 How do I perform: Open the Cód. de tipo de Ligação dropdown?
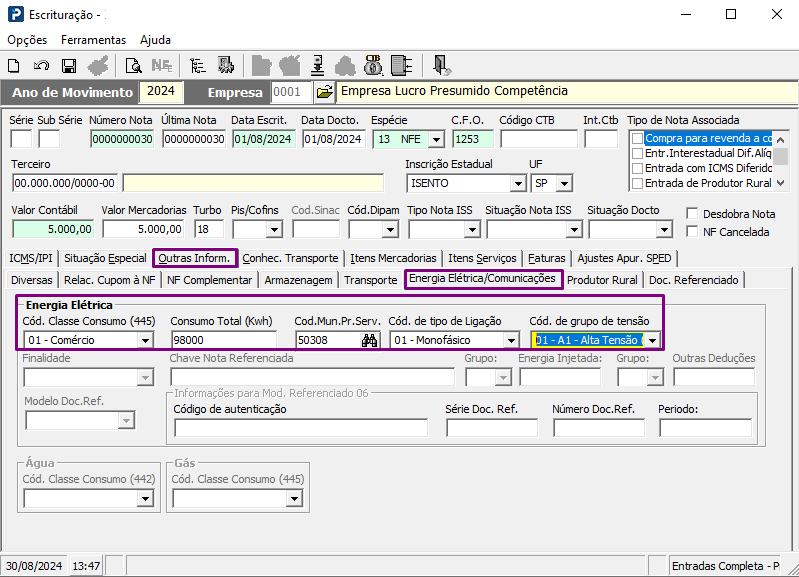[x=508, y=340]
